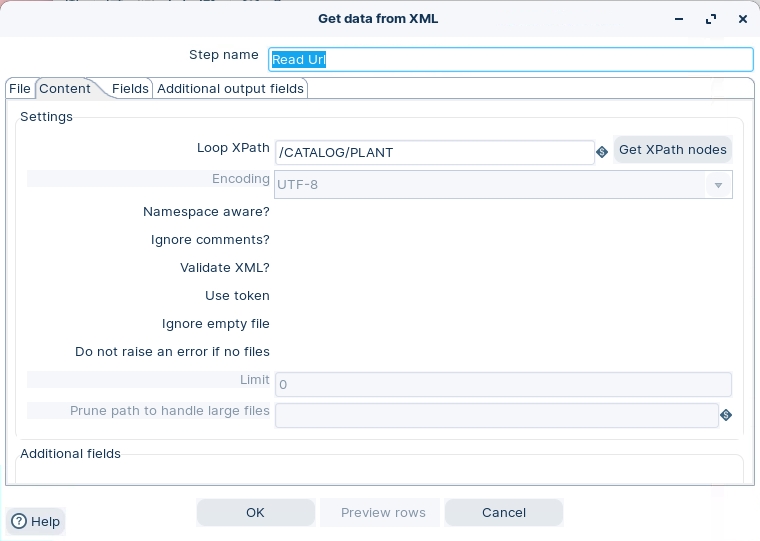Click the Limit input field
Viewport: 760px width, 541px height.
coord(503,384)
